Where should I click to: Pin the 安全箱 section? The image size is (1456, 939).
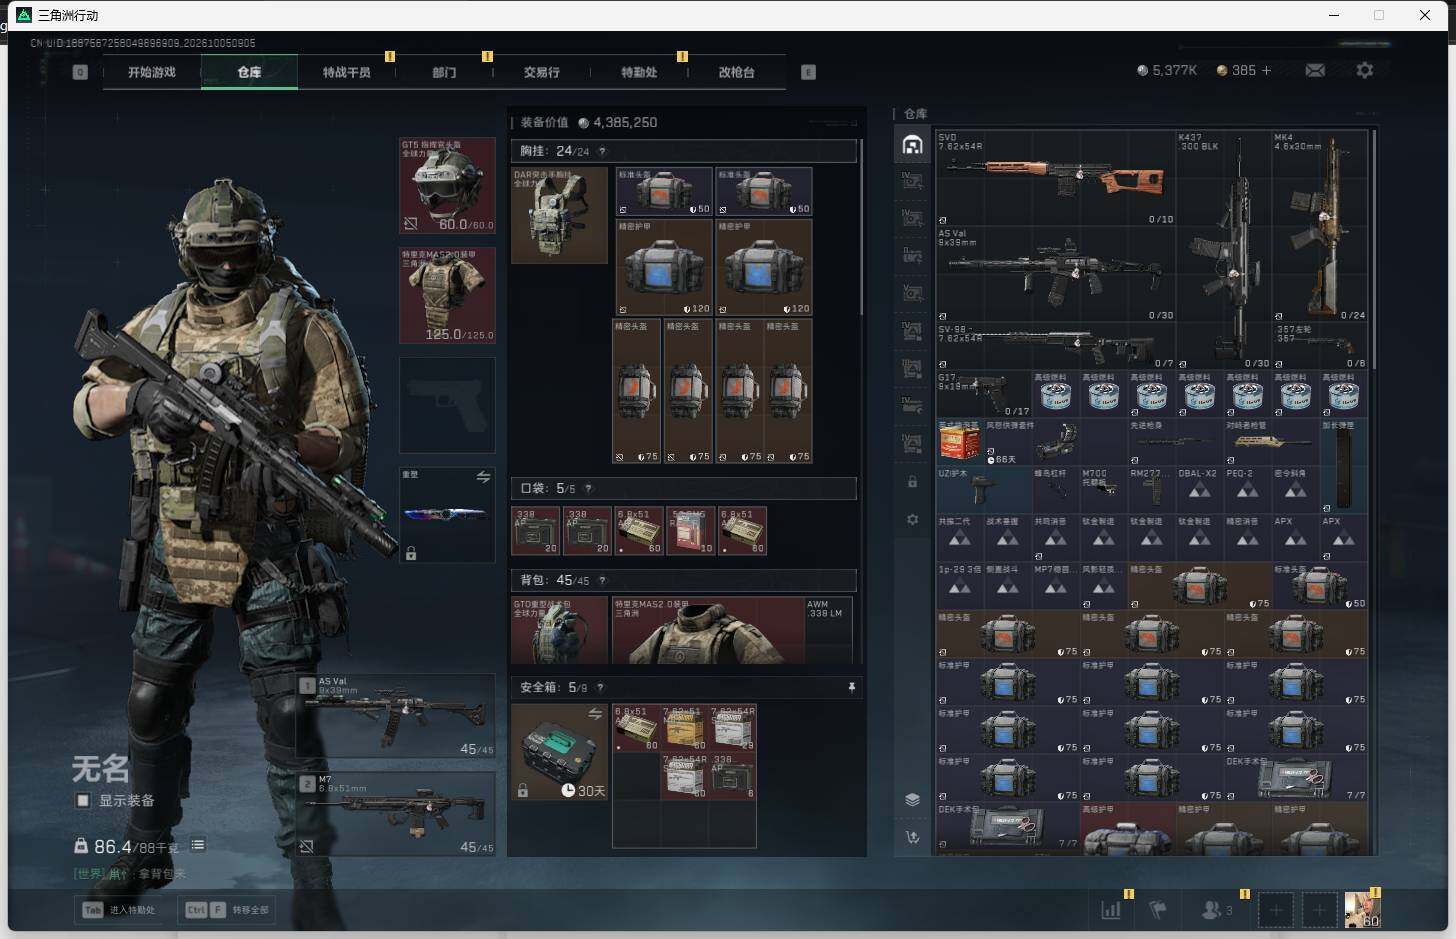(x=851, y=687)
